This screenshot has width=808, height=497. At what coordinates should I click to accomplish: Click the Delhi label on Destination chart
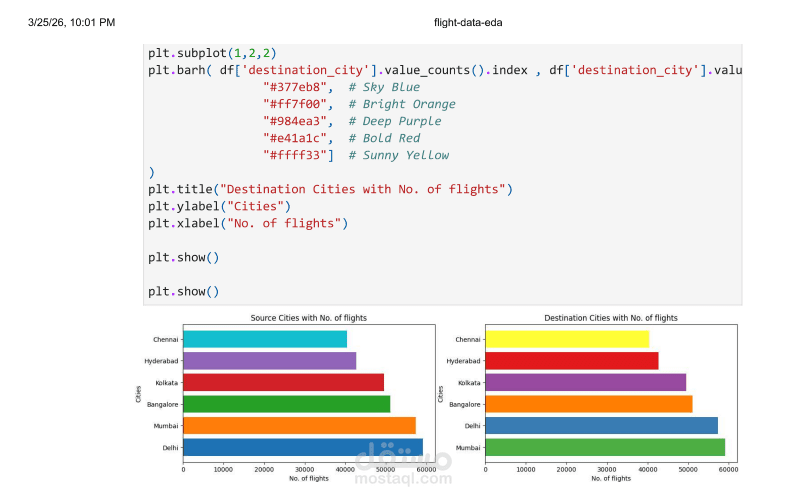(473, 426)
